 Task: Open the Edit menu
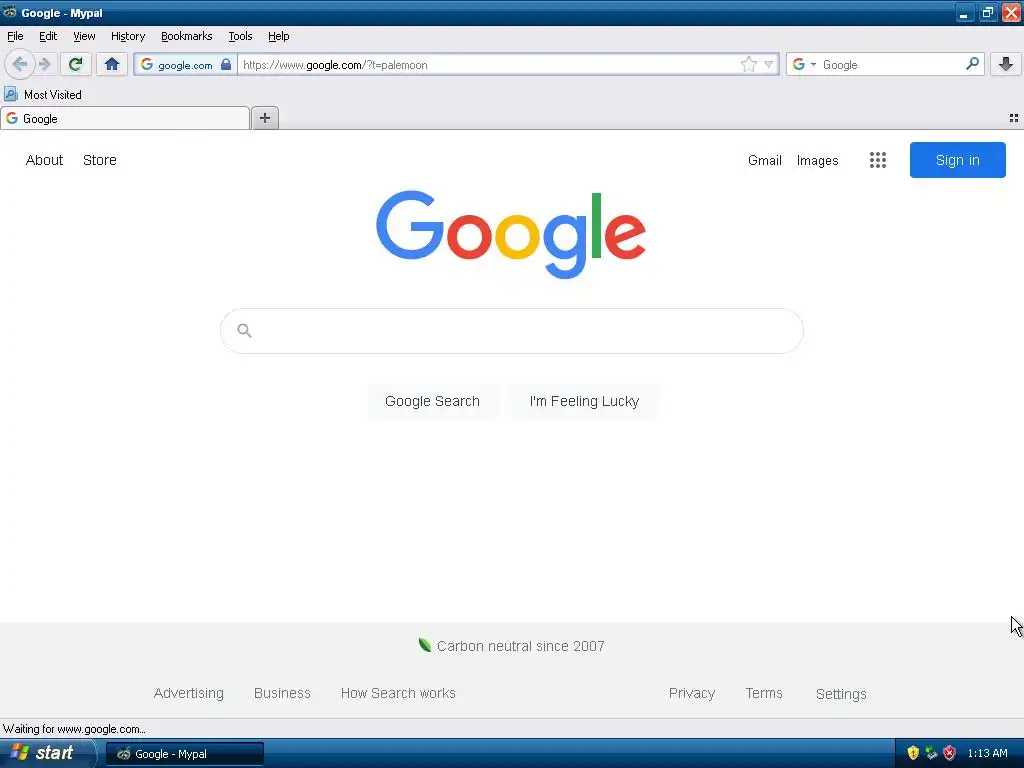[x=48, y=36]
